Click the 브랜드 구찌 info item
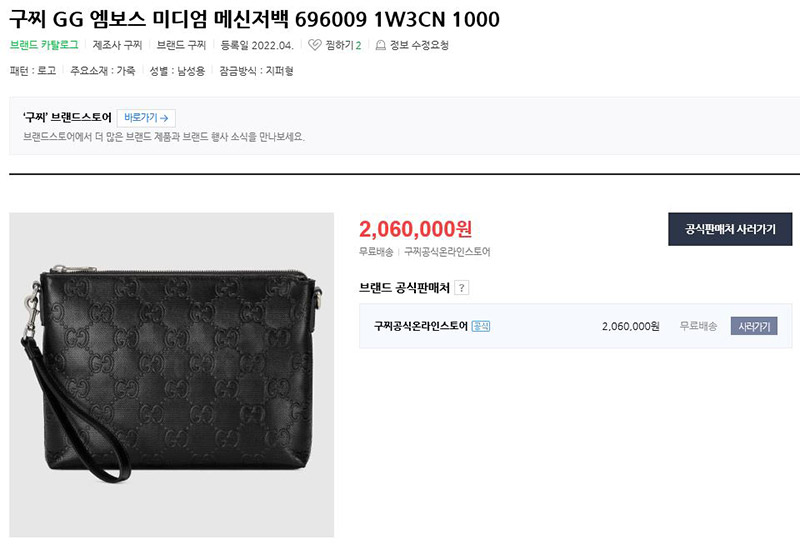 coord(181,45)
